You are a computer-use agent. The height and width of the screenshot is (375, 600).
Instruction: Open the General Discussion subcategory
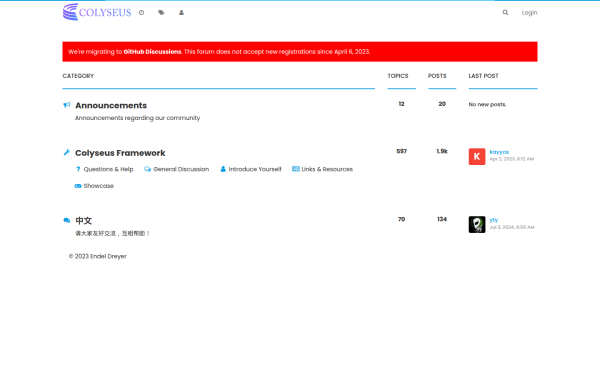click(x=181, y=169)
